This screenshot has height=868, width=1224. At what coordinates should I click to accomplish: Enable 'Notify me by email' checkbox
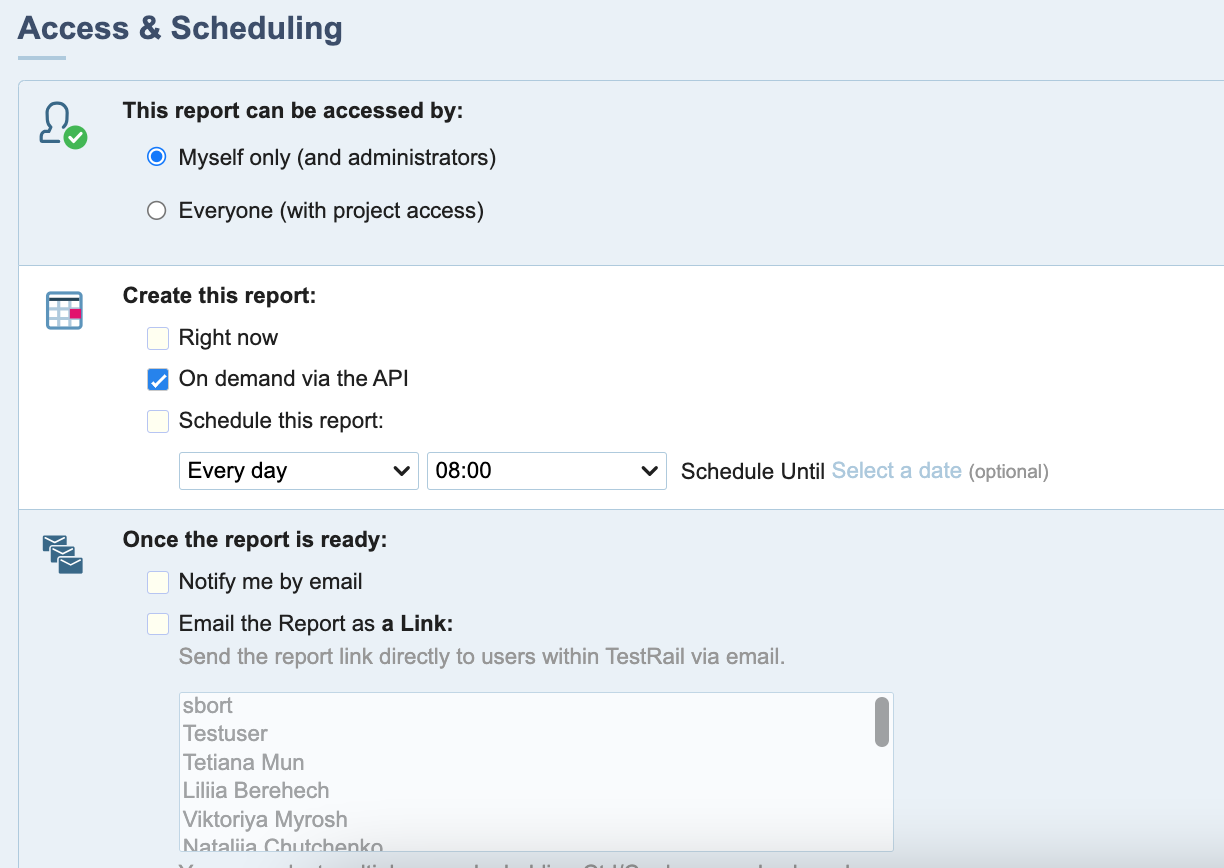point(158,582)
